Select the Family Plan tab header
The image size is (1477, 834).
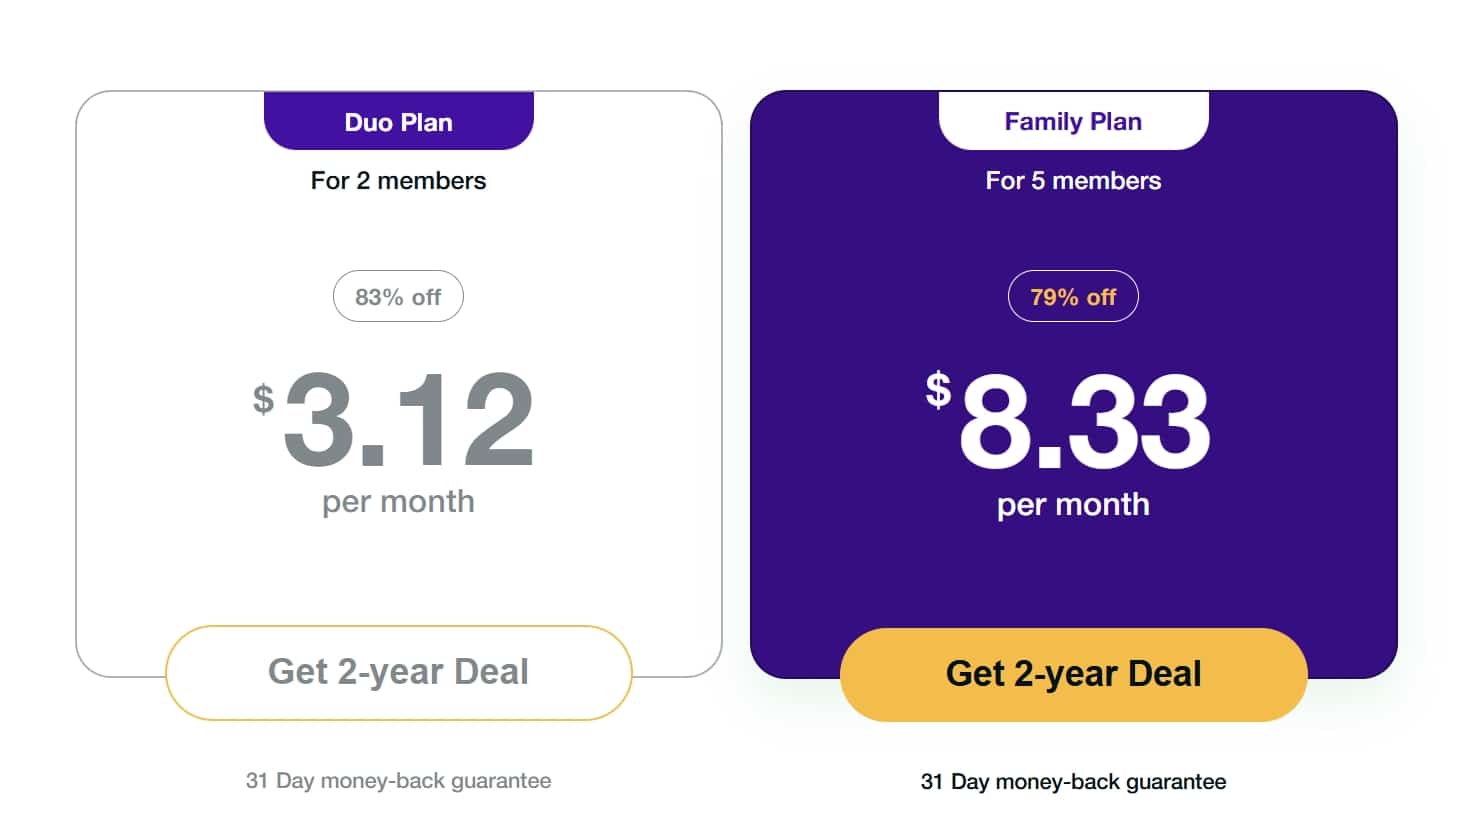click(x=1073, y=121)
